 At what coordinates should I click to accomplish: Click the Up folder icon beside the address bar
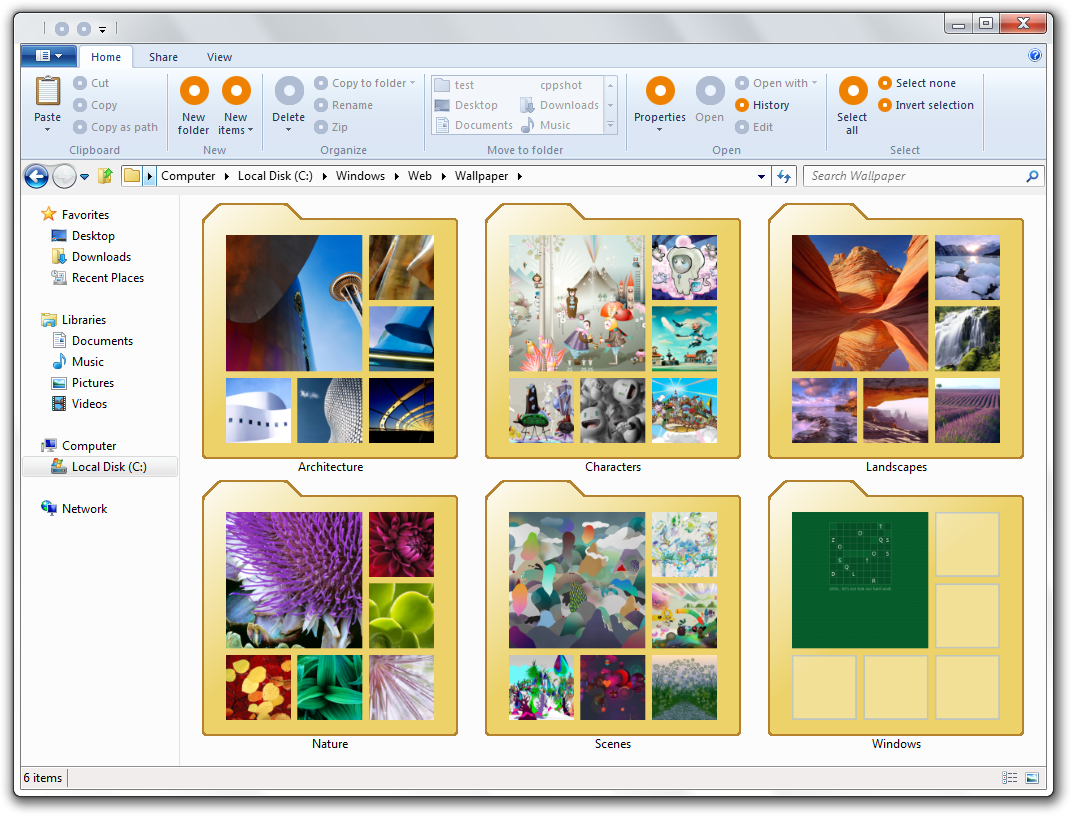pyautogui.click(x=105, y=177)
